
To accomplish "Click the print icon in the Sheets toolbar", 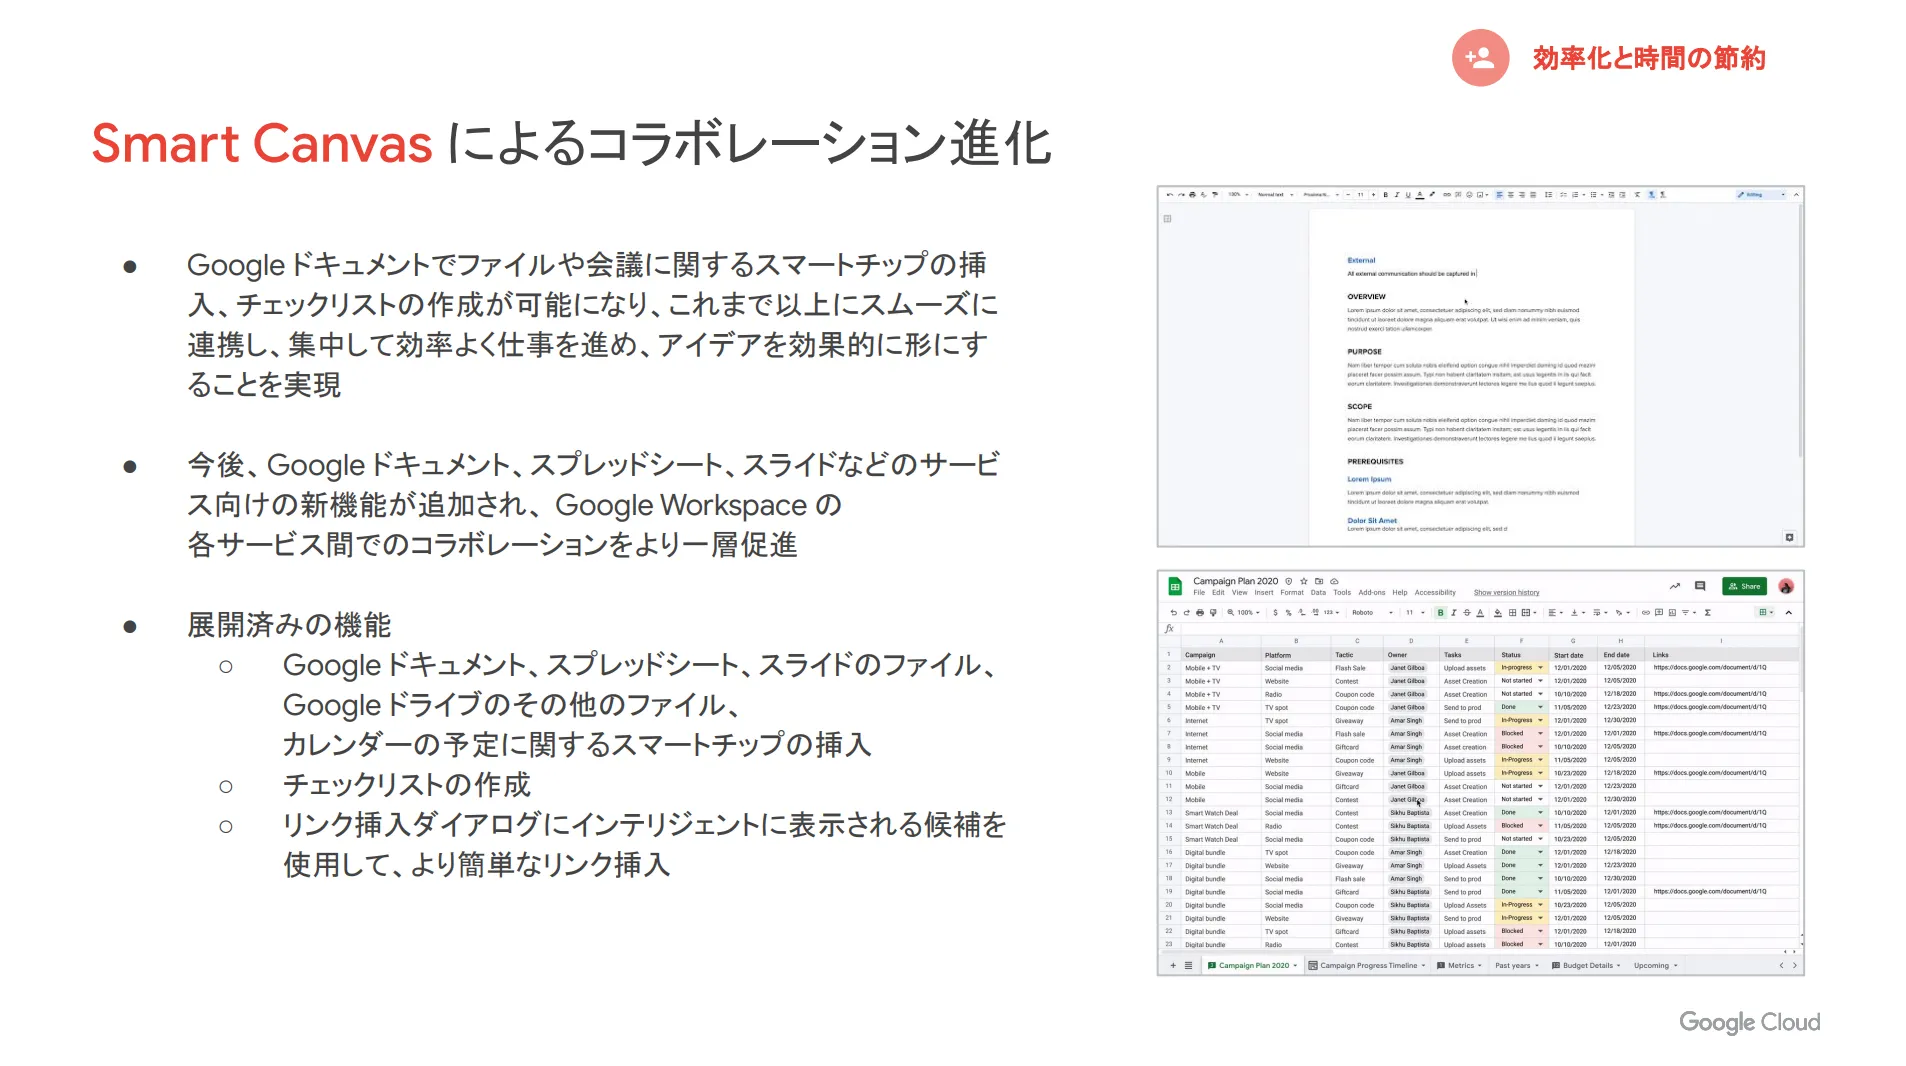I will pos(1200,612).
